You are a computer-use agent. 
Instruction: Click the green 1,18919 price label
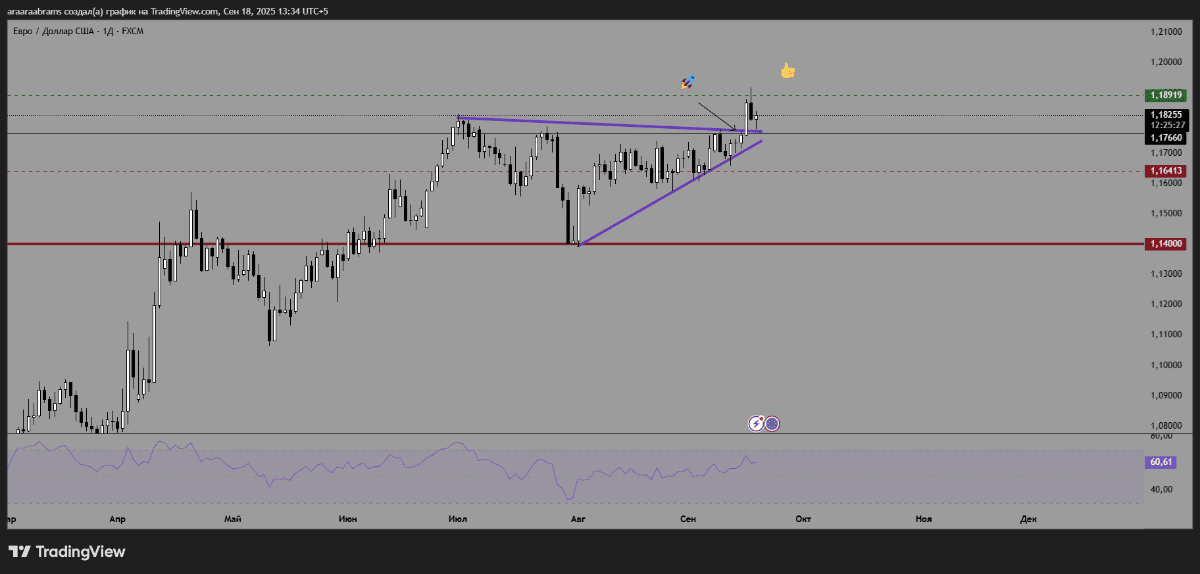tap(1166, 95)
